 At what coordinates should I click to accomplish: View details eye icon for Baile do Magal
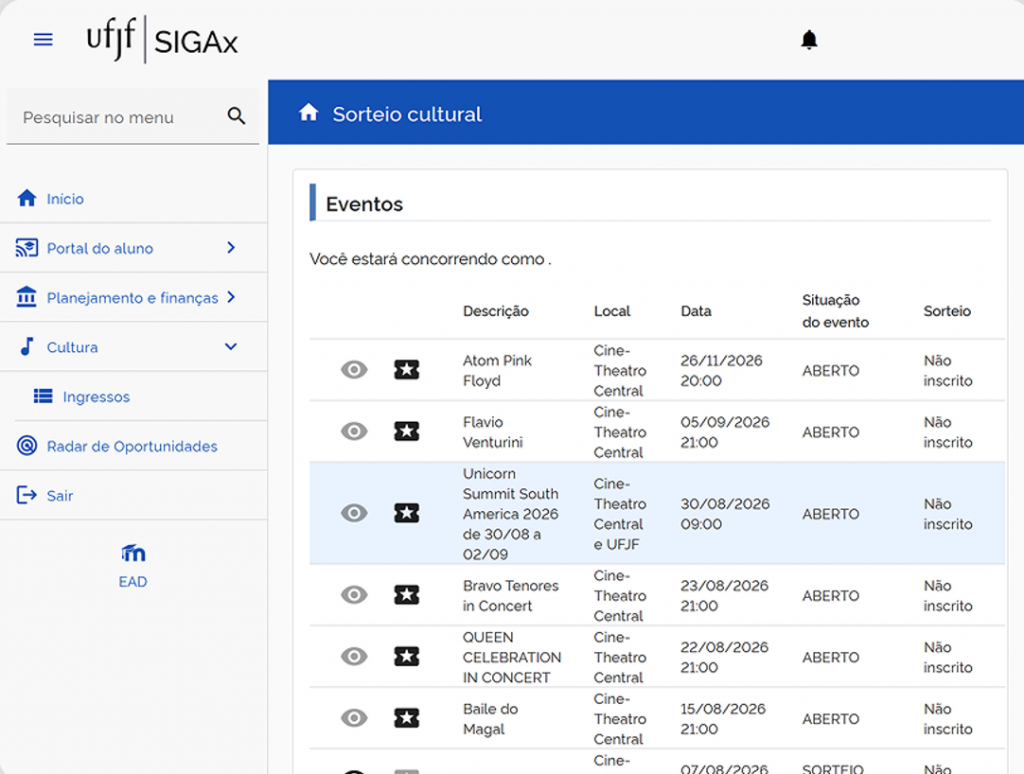354,718
